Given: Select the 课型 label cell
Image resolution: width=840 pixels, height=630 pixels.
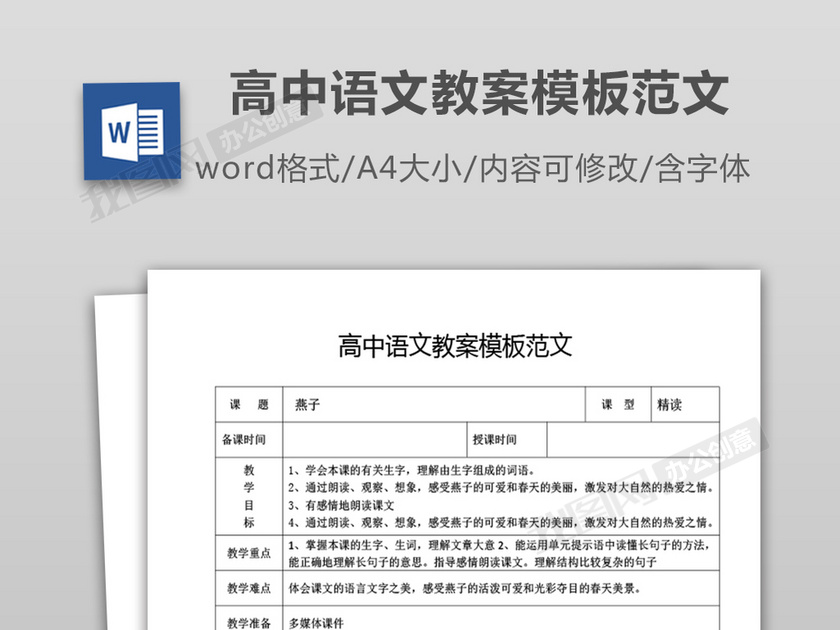Looking at the screenshot, I should (617, 405).
